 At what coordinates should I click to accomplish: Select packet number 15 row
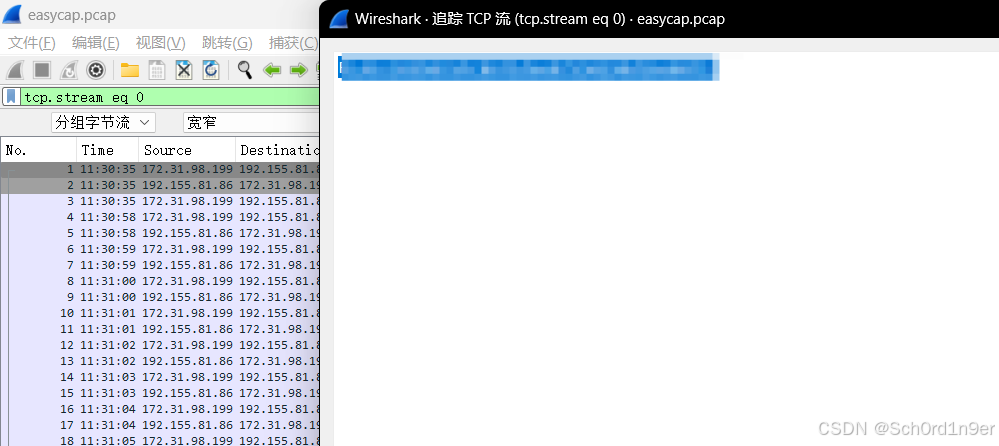[x=160, y=393]
